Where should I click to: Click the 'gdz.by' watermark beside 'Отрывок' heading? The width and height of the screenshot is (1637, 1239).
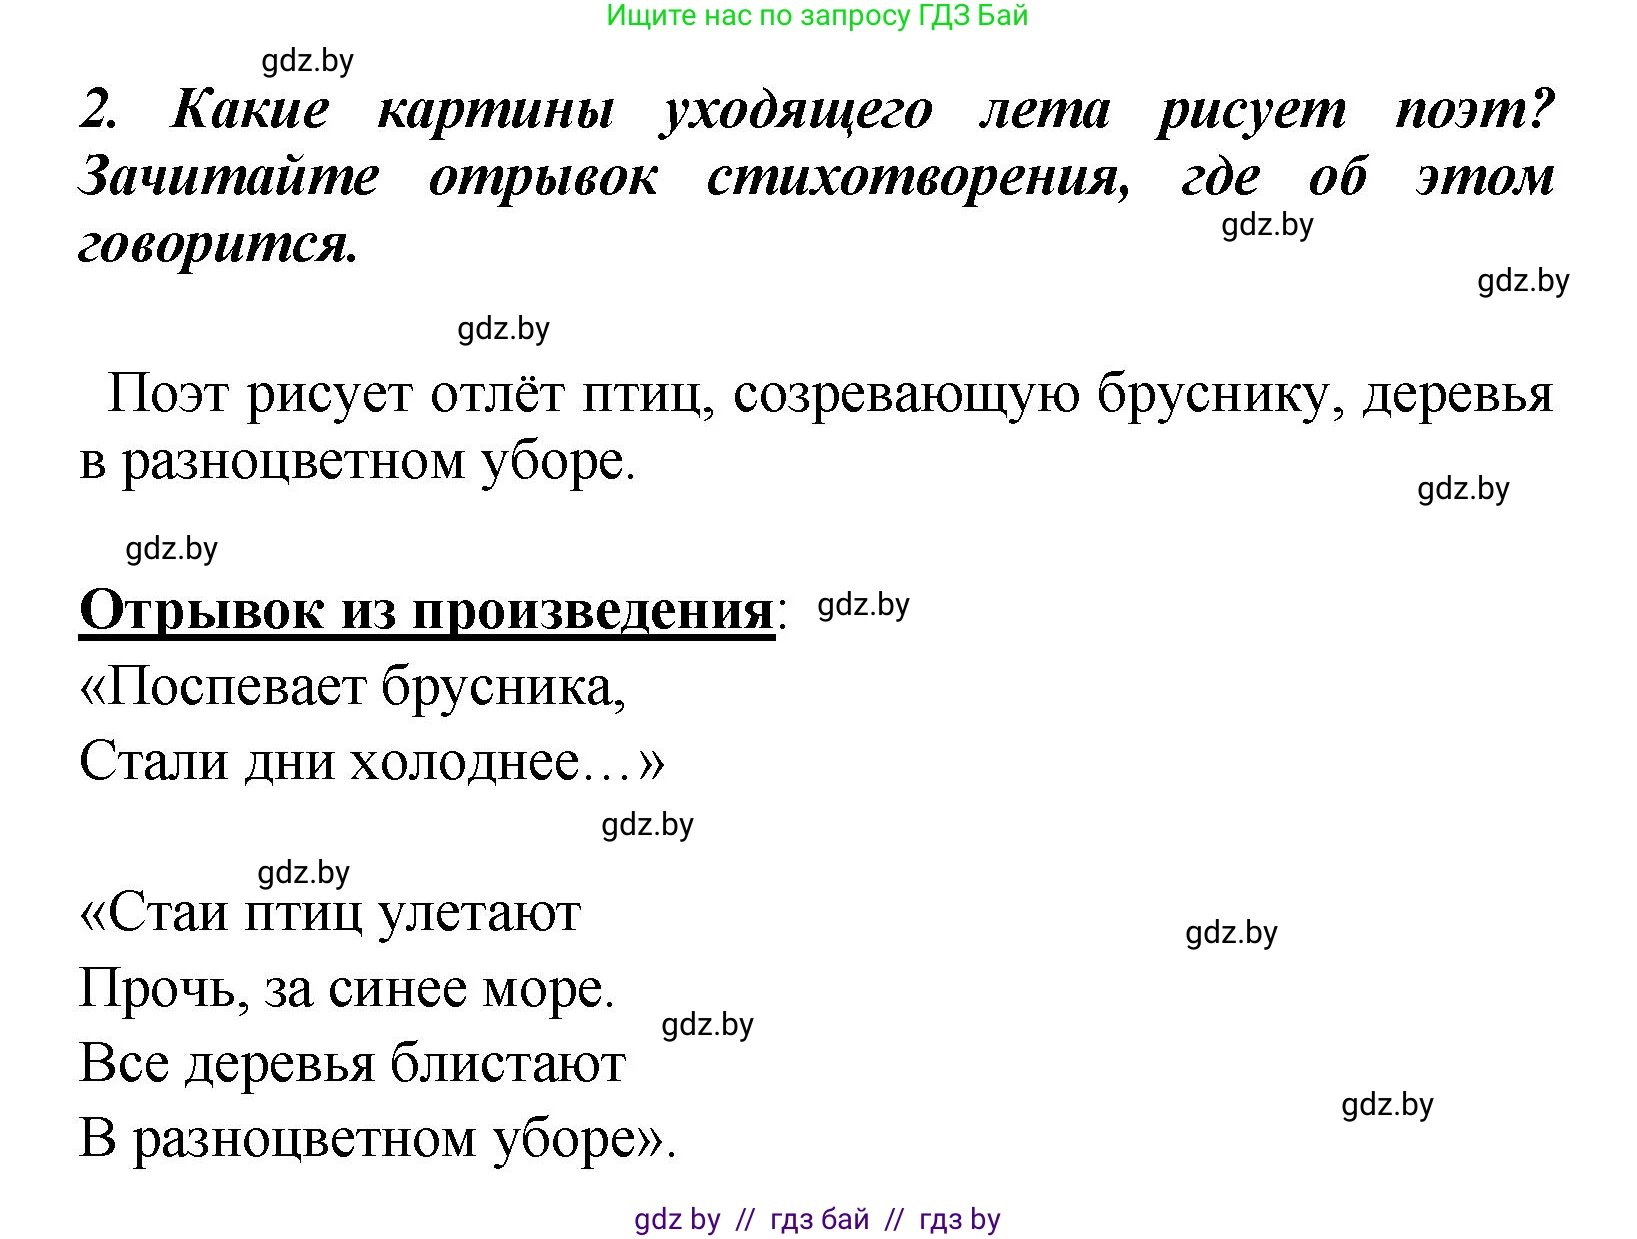point(863,605)
